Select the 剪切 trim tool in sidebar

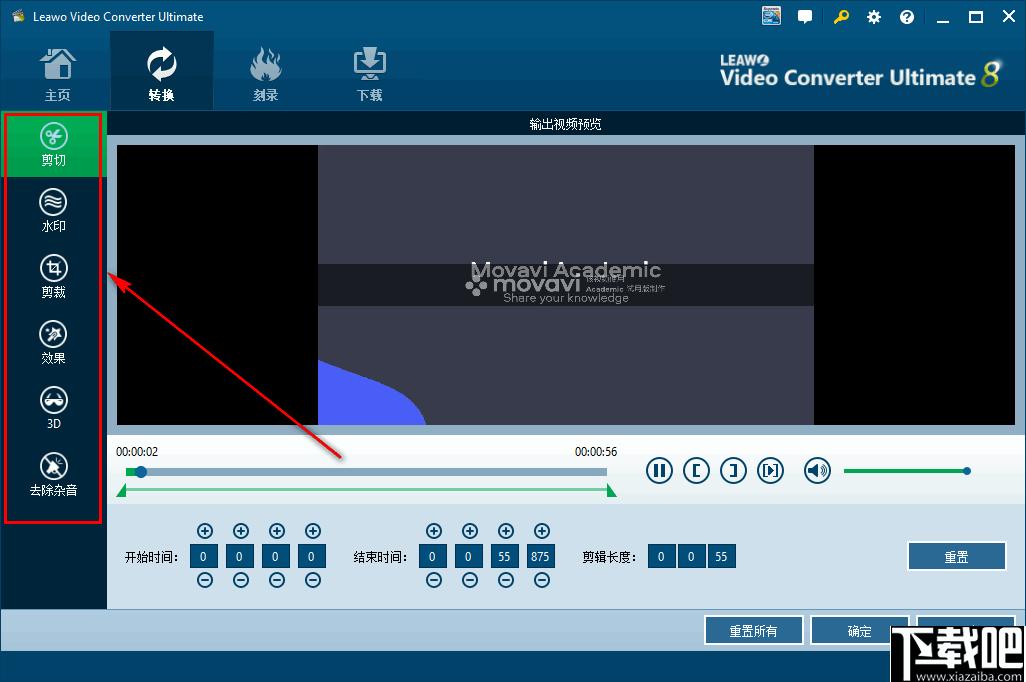tap(54, 145)
